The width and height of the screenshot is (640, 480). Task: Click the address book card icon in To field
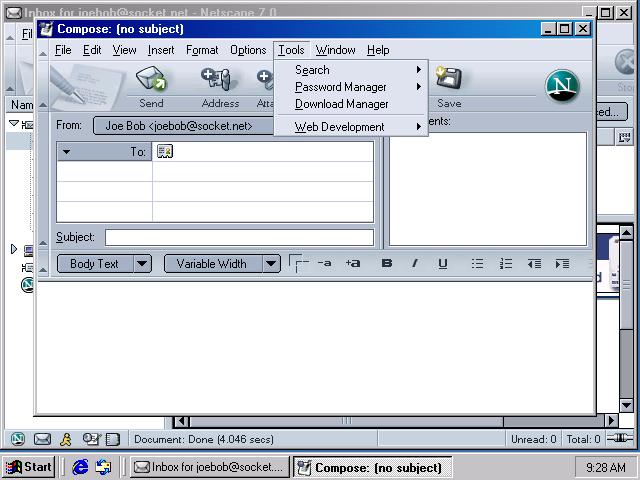(x=164, y=151)
